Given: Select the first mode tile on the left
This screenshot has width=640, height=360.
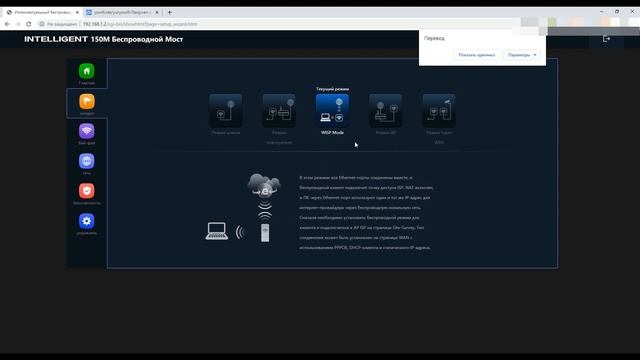Looking at the screenshot, I should (x=226, y=111).
